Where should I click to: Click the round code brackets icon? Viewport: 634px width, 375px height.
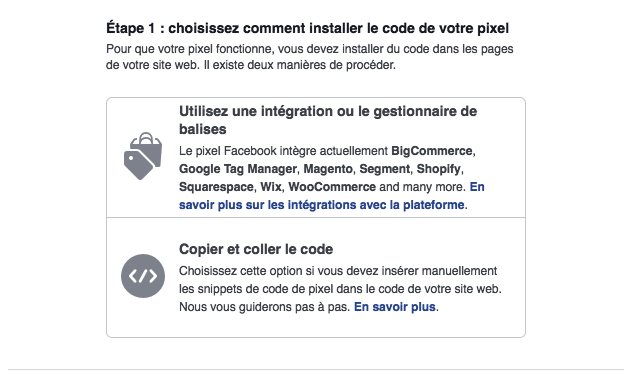pyautogui.click(x=143, y=276)
